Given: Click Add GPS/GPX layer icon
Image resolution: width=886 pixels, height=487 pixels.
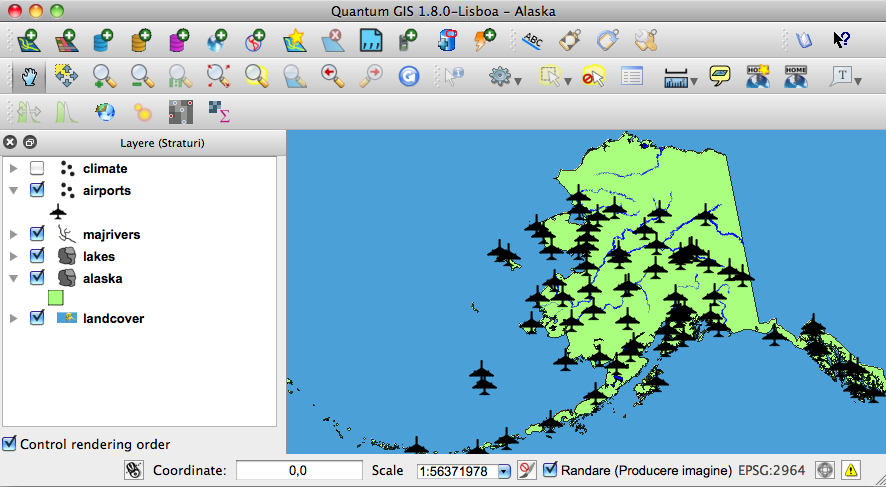Looking at the screenshot, I should pyautogui.click(x=408, y=41).
